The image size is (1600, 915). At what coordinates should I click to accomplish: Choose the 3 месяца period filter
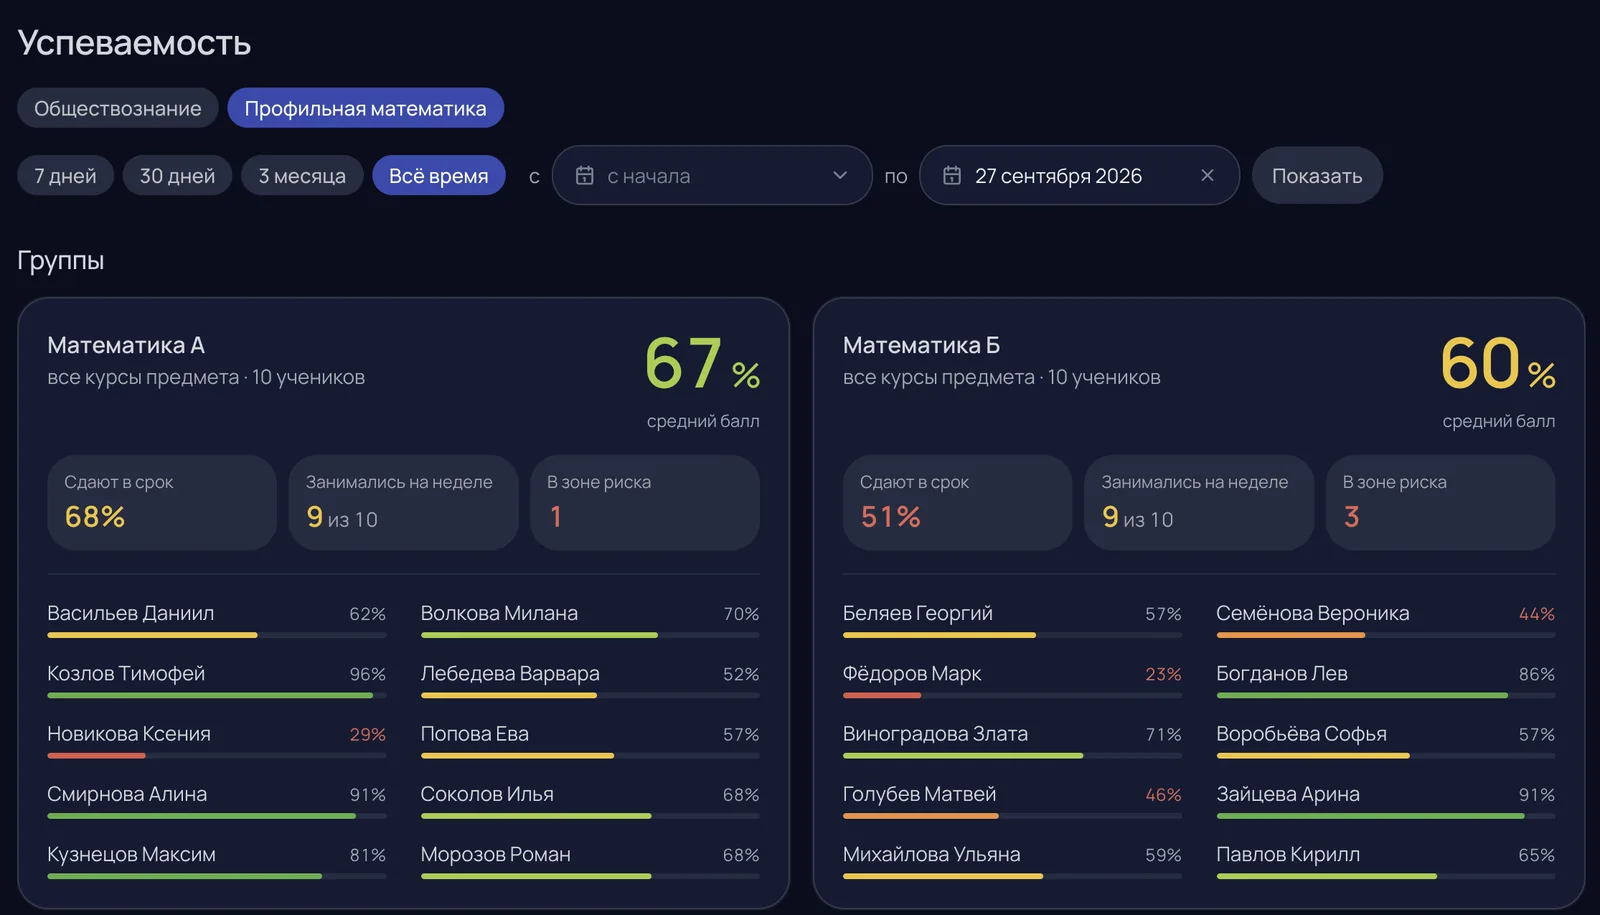click(x=302, y=176)
